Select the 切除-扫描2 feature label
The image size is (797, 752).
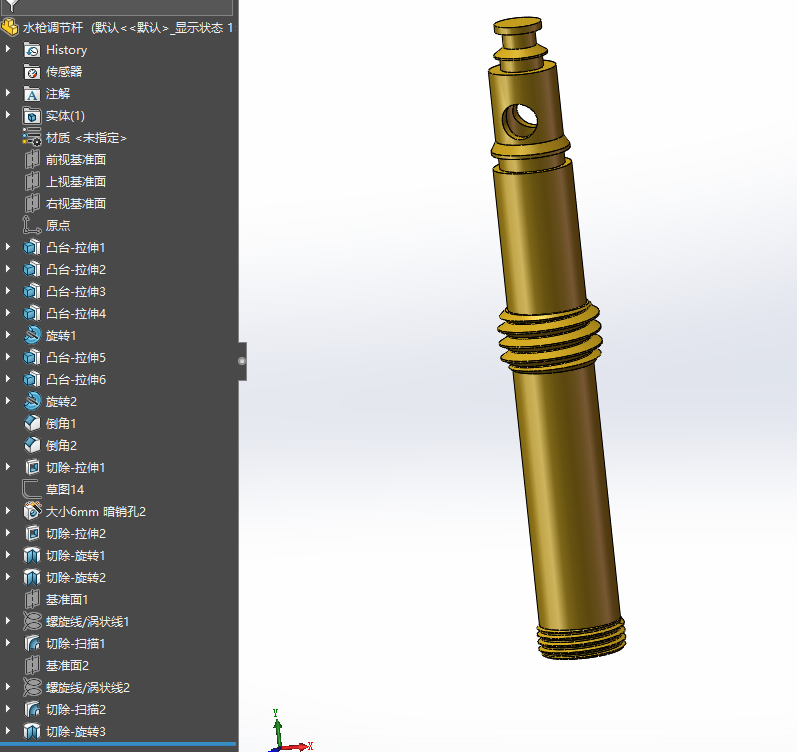pyautogui.click(x=76, y=709)
